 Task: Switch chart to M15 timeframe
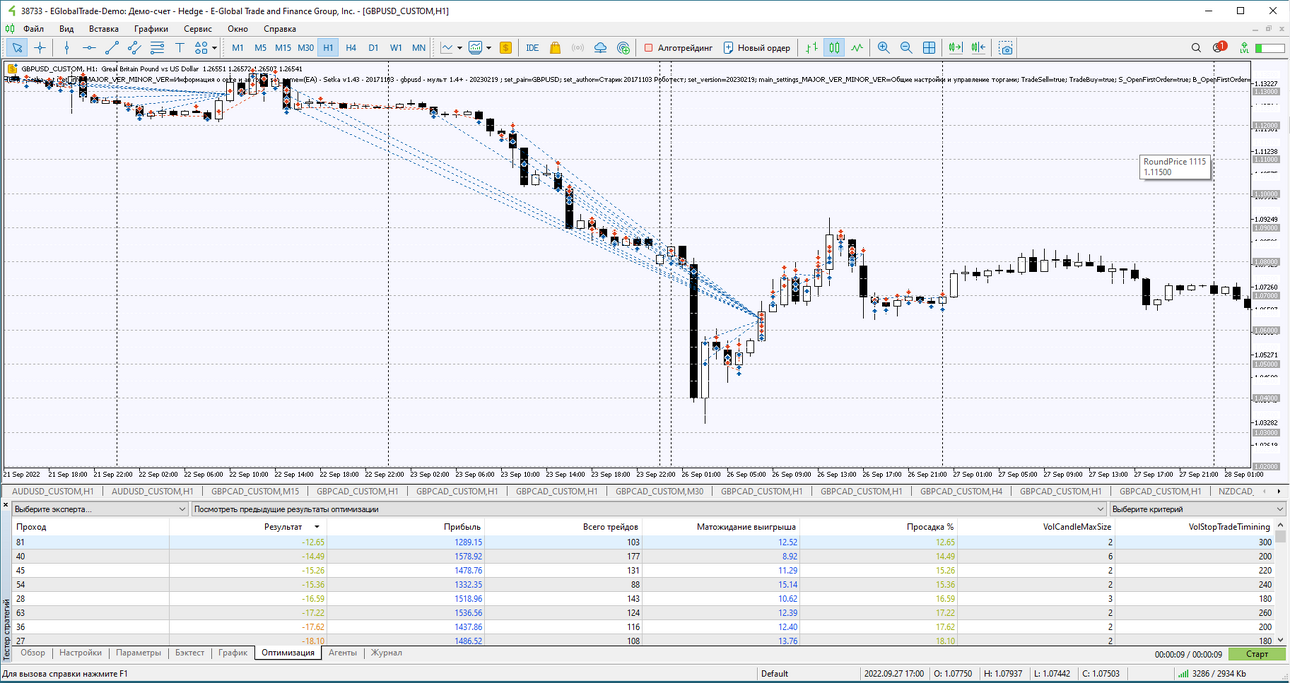tap(283, 47)
